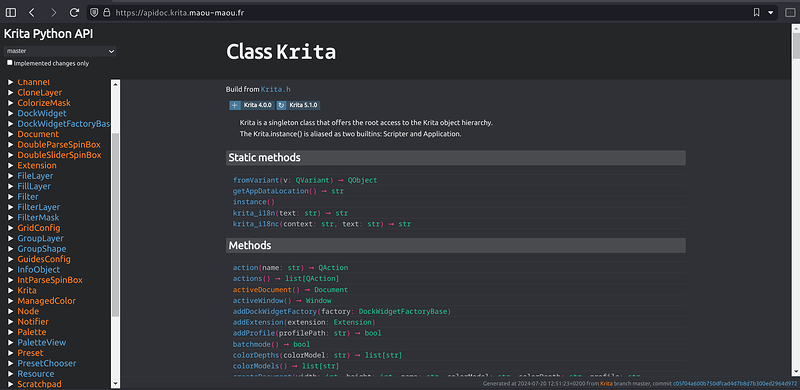
Task: Expand the CloneLayer tree triangle
Action: (11, 92)
